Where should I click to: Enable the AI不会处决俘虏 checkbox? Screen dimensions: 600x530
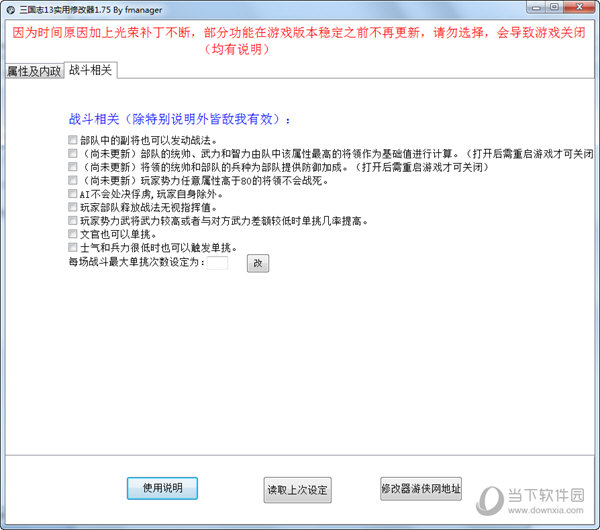[72, 194]
